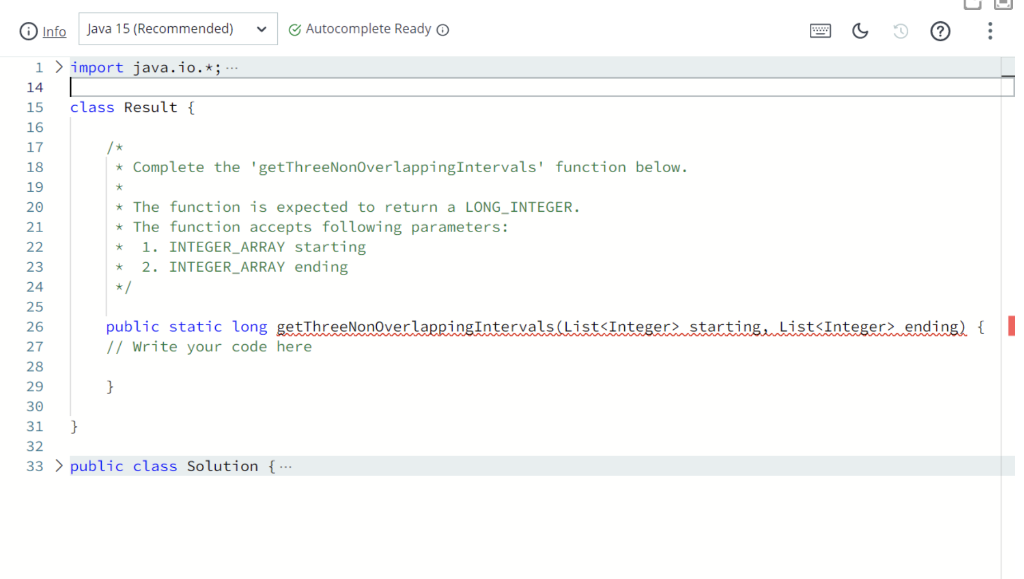This screenshot has height=579, width=1024.
Task: Expand the Solution class on line 33
Action: coord(58,465)
